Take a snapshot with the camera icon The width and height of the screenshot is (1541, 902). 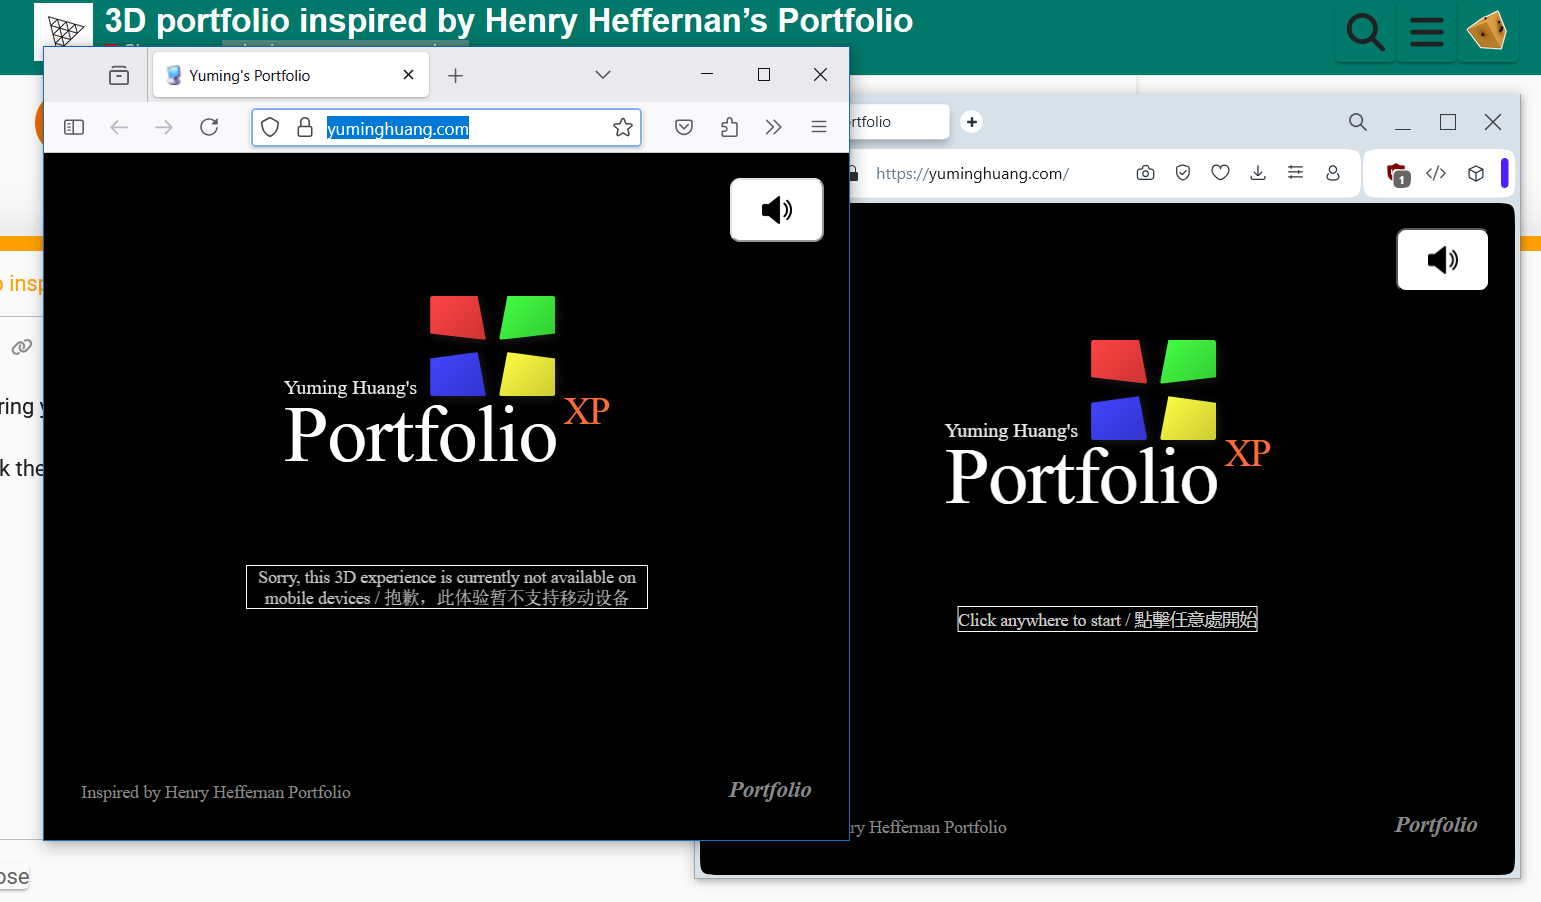tap(1145, 173)
